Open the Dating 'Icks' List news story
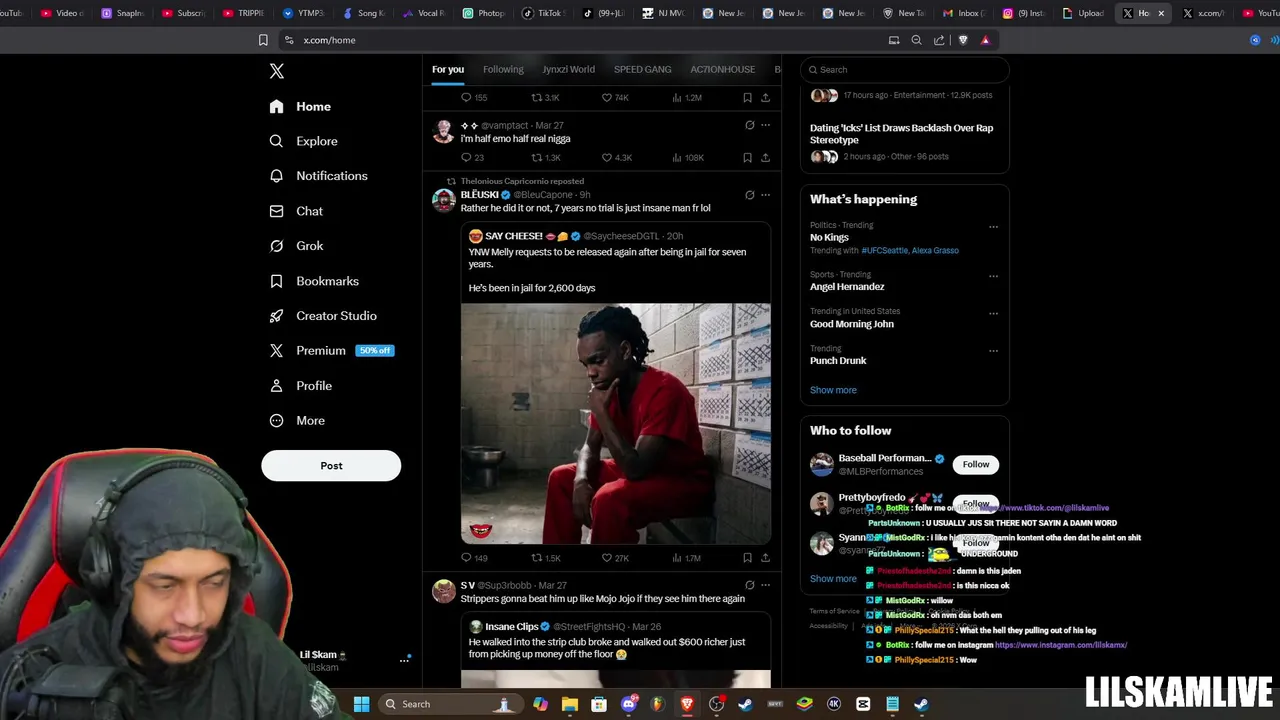Image resolution: width=1280 pixels, height=720 pixels. pyautogui.click(x=901, y=134)
